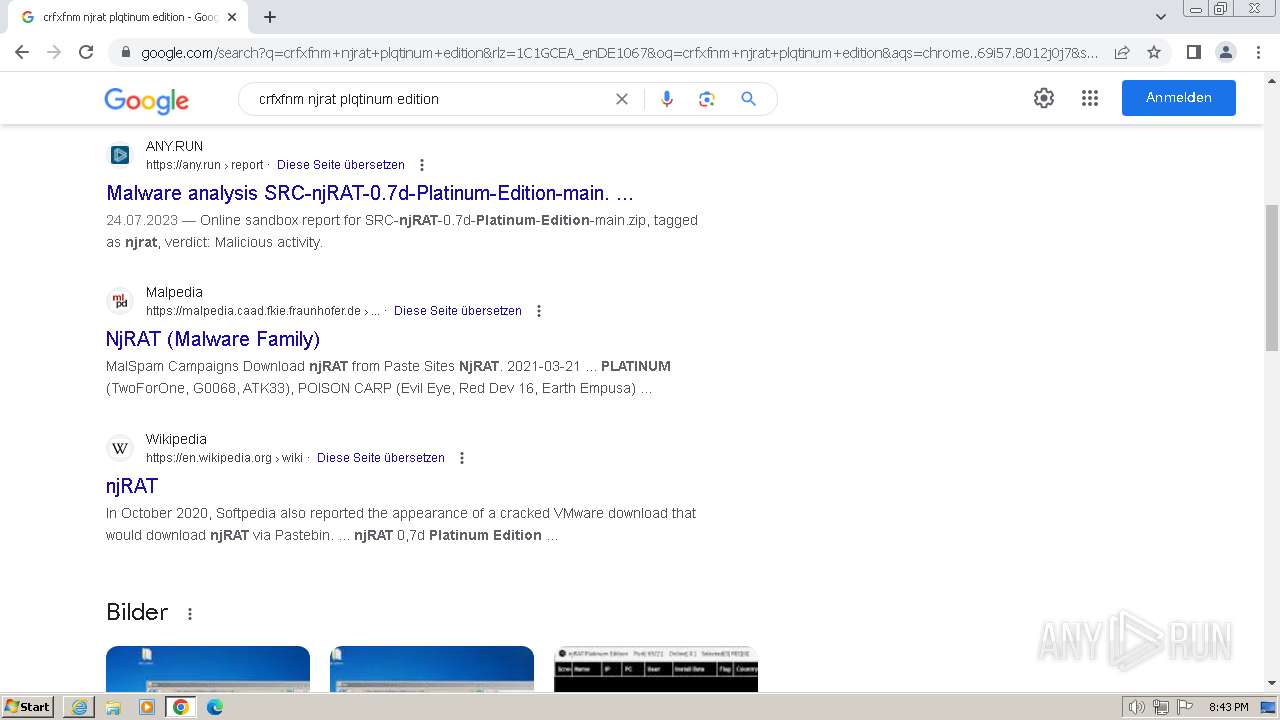Share this page from the address bar
This screenshot has height=720, width=1280.
point(1122,52)
